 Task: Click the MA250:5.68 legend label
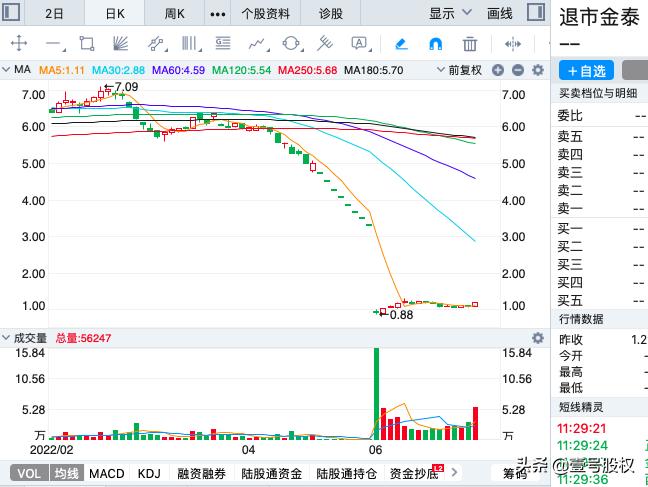pos(307,70)
